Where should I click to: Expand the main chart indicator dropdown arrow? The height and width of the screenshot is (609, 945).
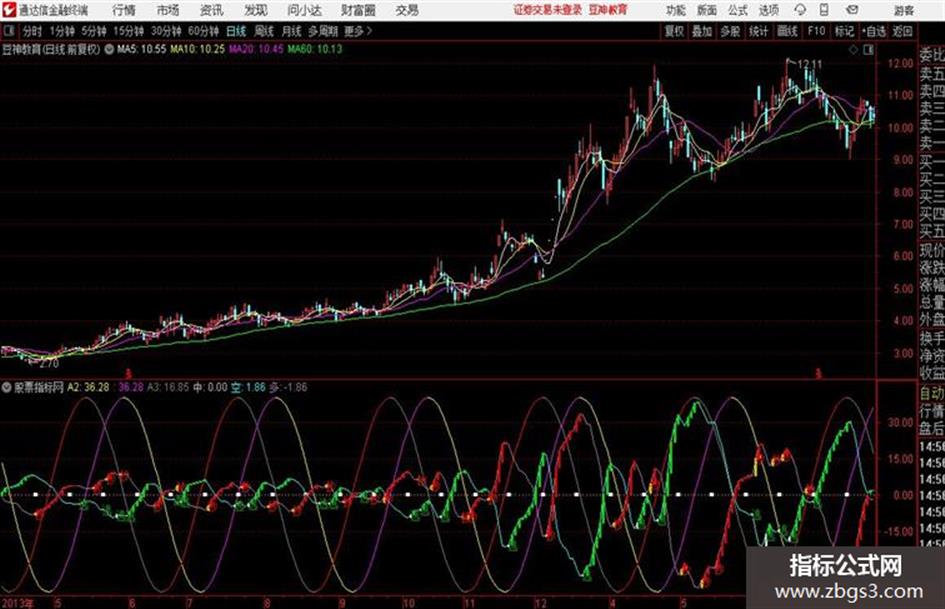point(109,49)
